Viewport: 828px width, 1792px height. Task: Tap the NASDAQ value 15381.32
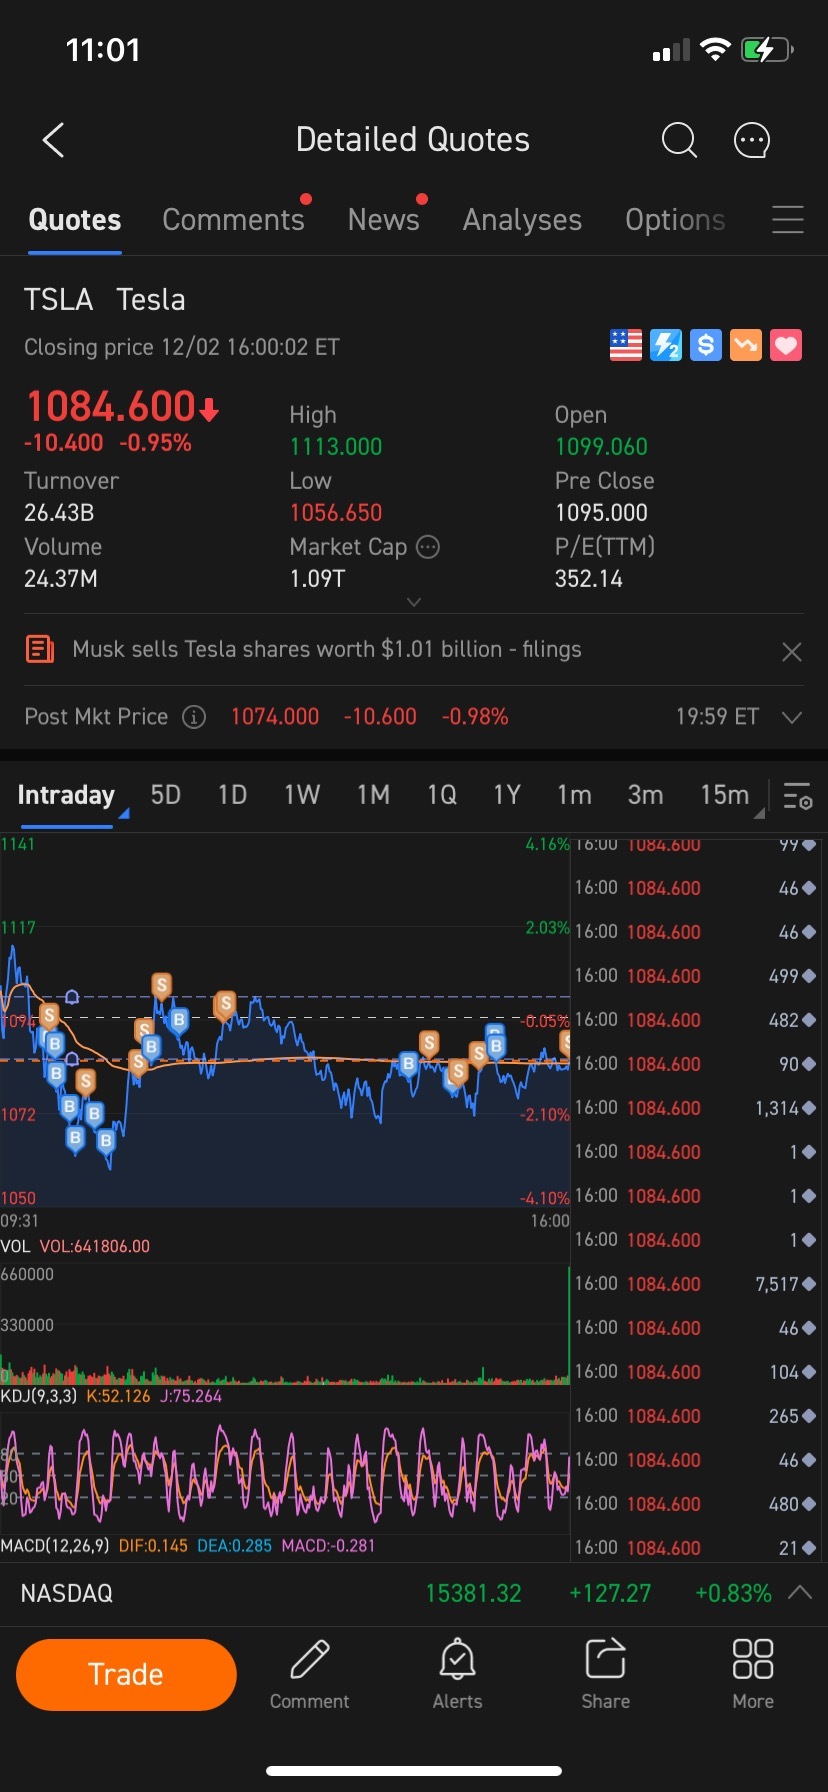(474, 1593)
